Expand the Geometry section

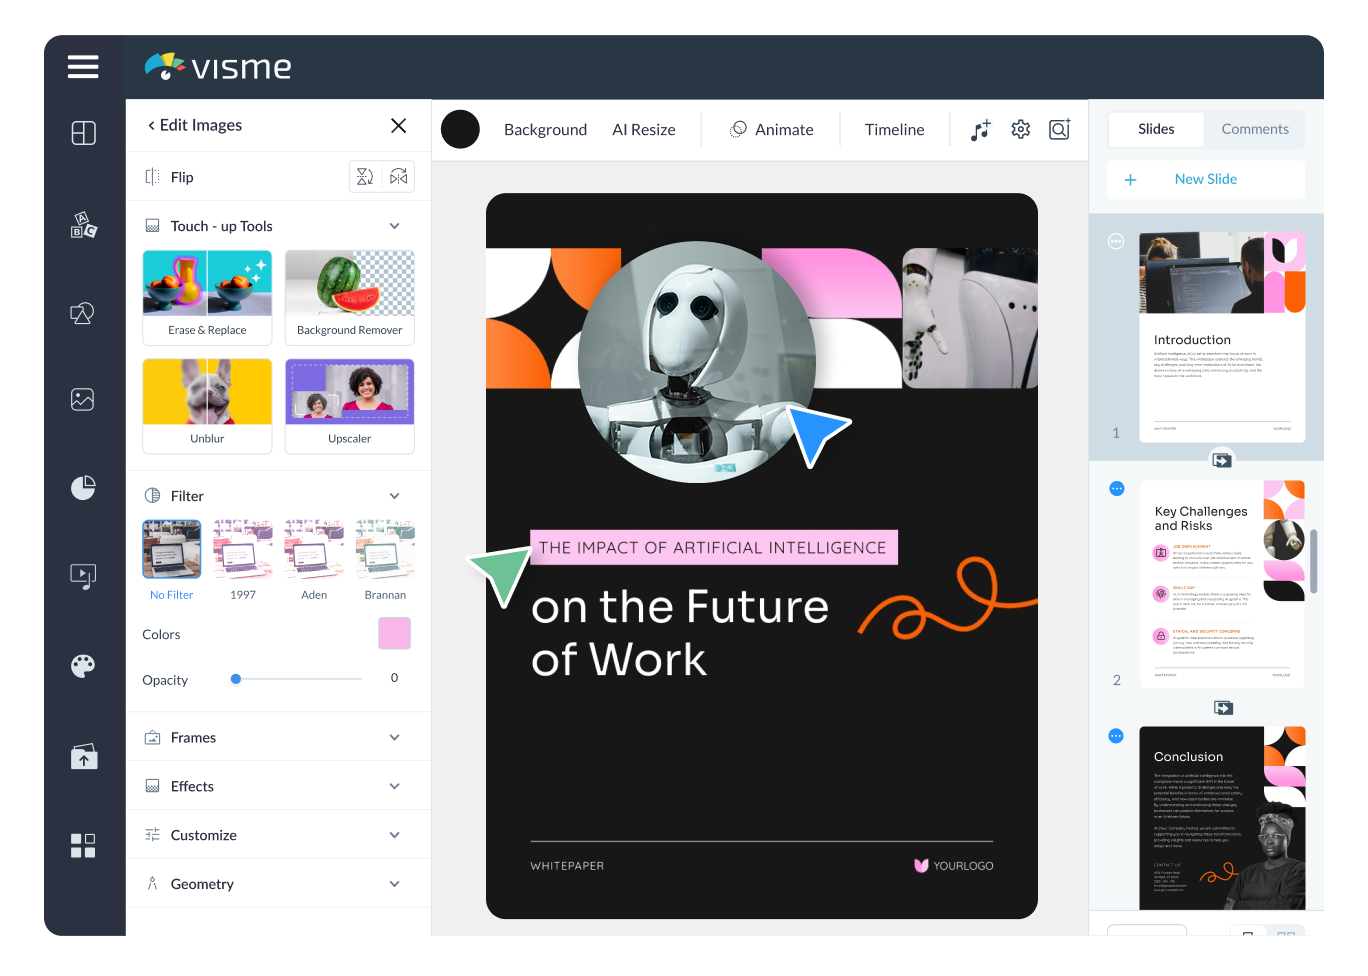[x=278, y=883]
